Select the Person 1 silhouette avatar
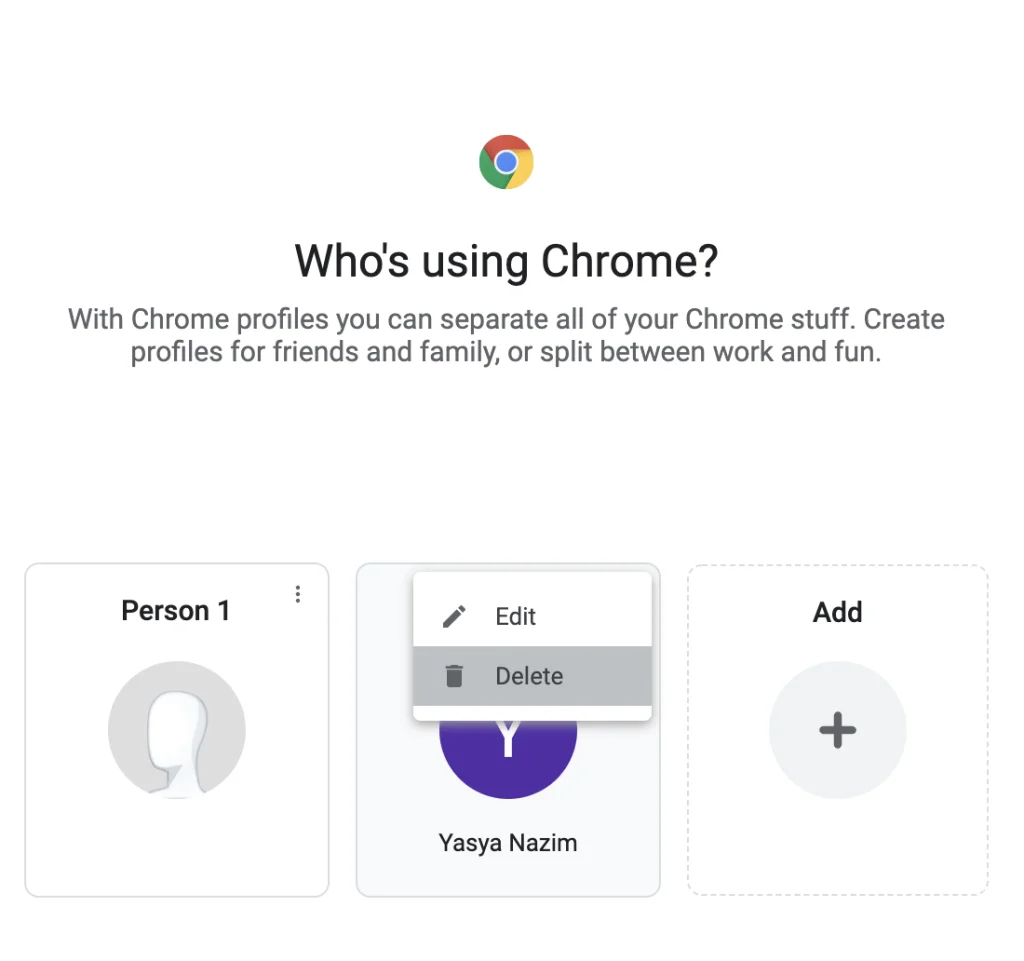This screenshot has height=961, width=1024. 176,730
